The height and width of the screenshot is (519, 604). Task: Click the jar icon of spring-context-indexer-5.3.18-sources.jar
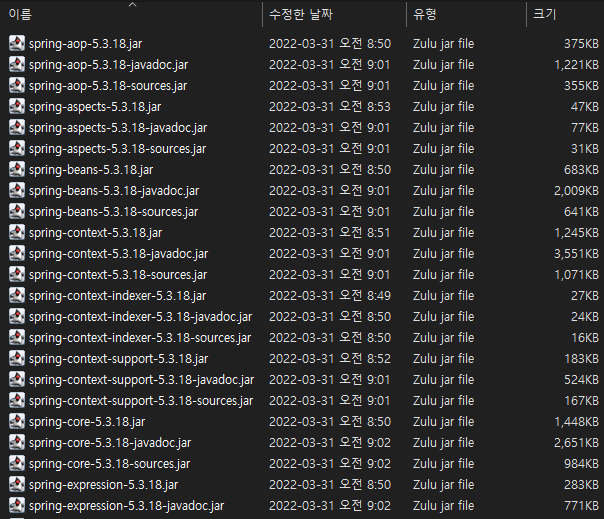(x=17, y=337)
